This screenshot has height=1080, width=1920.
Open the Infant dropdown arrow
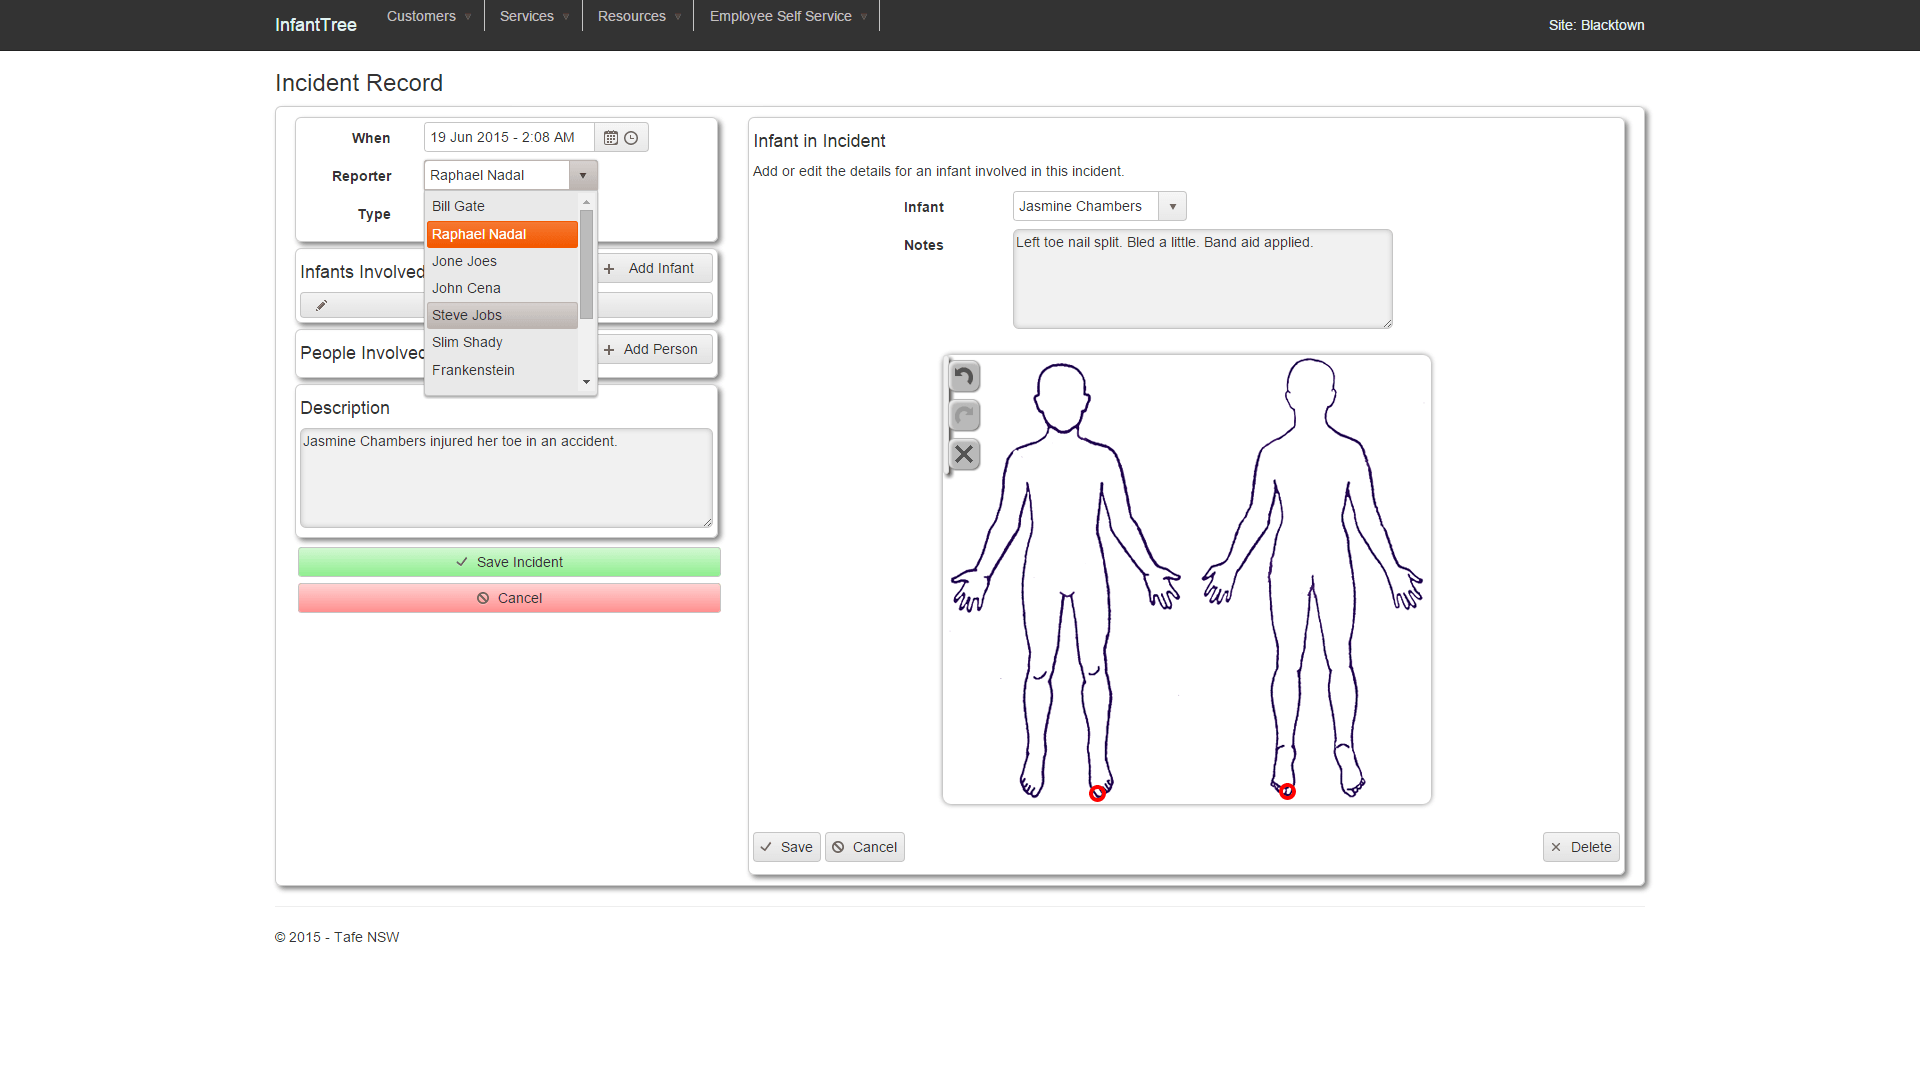coord(1172,207)
